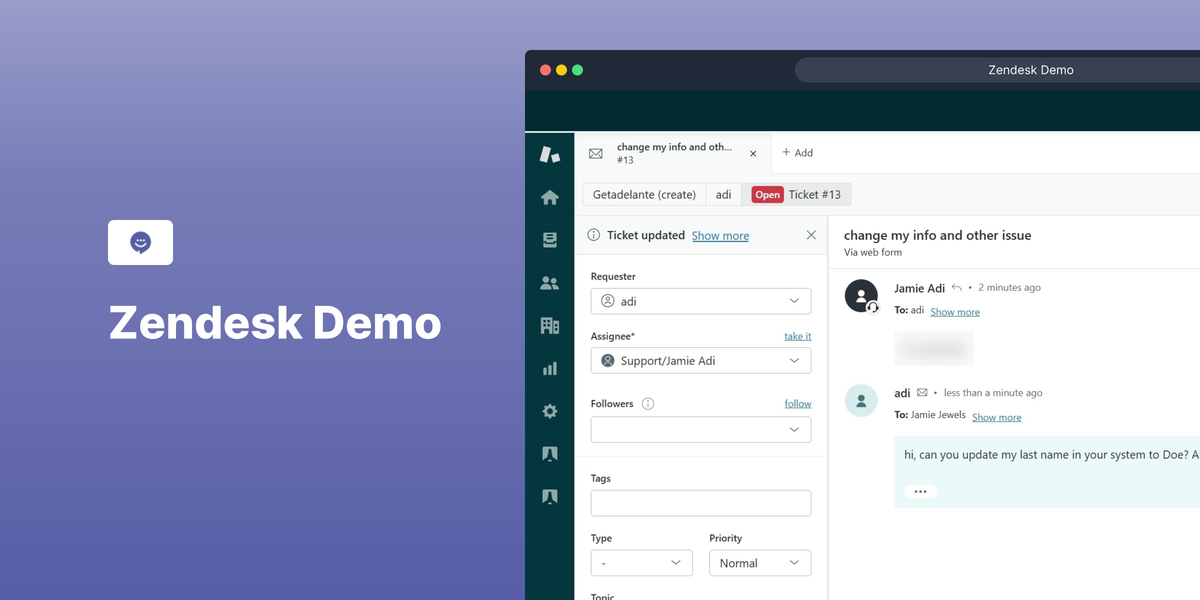
Task: Click the 'take it' link
Action: coord(798,336)
